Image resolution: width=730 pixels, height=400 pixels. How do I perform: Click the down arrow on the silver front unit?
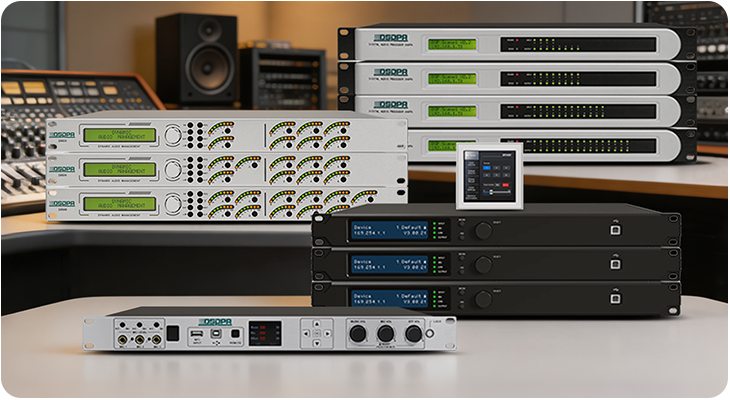click(317, 343)
